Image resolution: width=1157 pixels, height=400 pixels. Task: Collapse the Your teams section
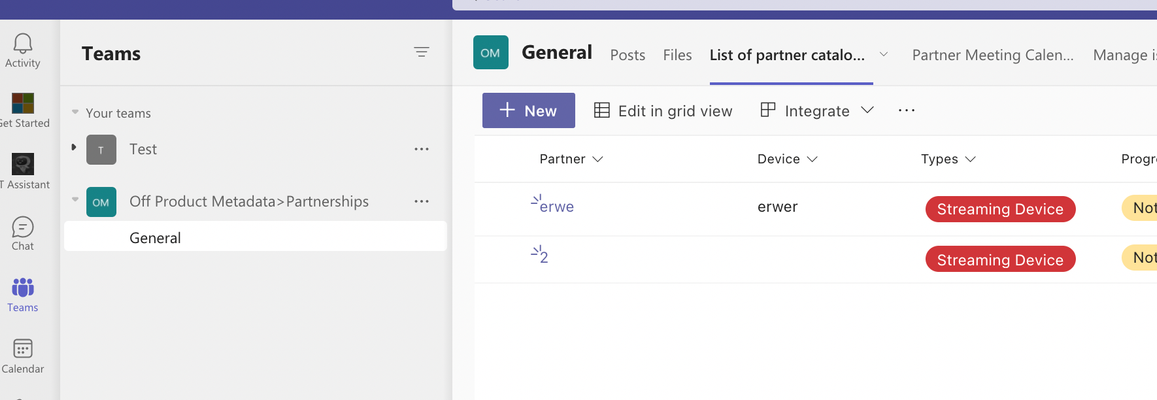click(x=75, y=113)
